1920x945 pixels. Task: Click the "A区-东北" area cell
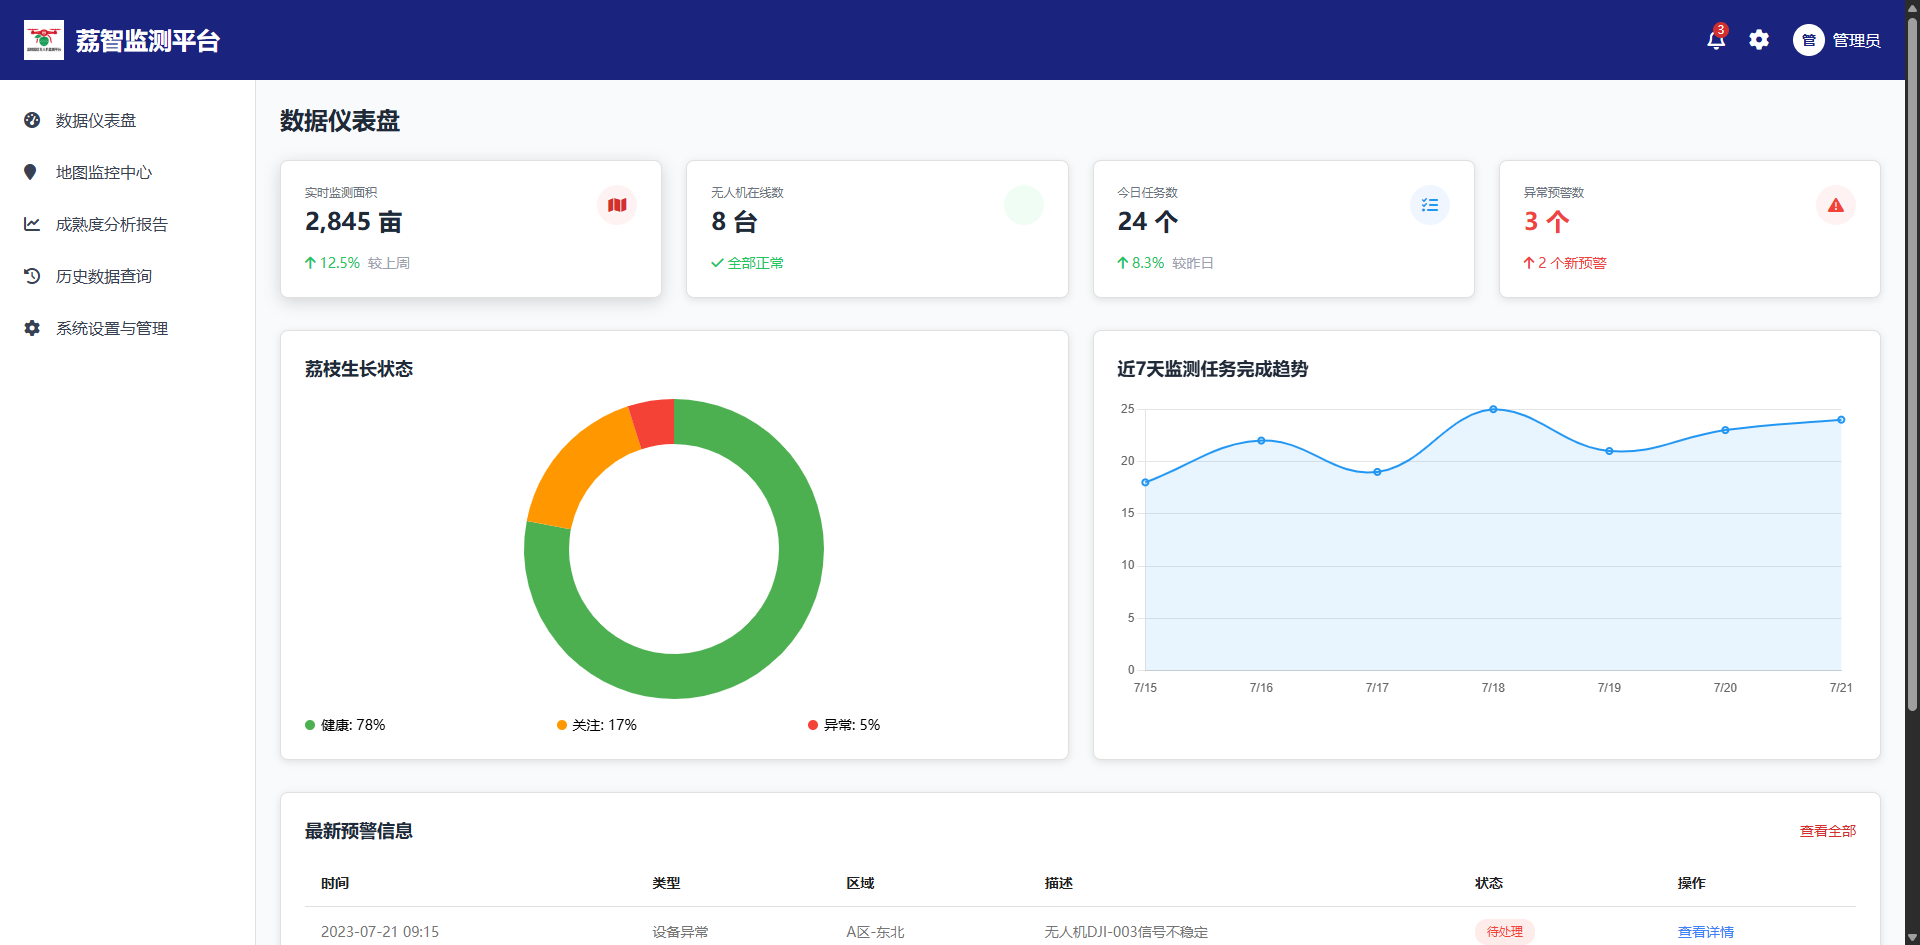[875, 932]
